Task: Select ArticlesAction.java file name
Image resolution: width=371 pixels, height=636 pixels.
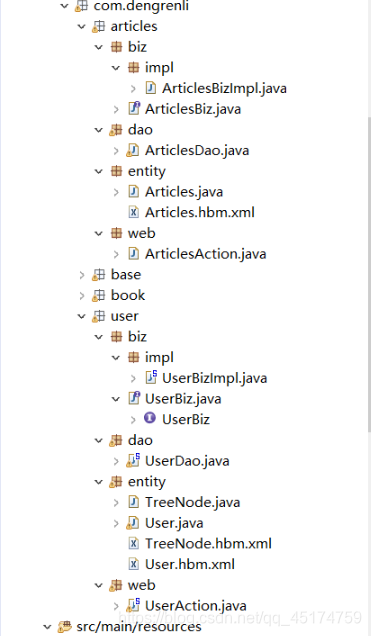Action: click(x=206, y=254)
